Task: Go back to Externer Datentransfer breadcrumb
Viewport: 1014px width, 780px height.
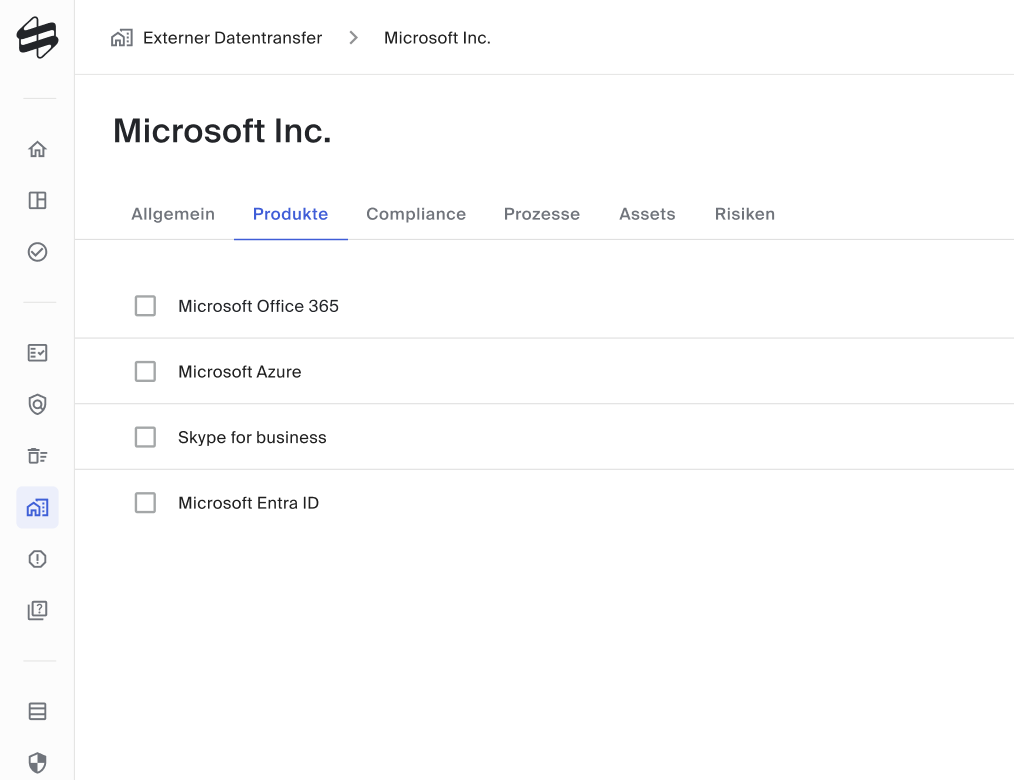Action: 232,38
